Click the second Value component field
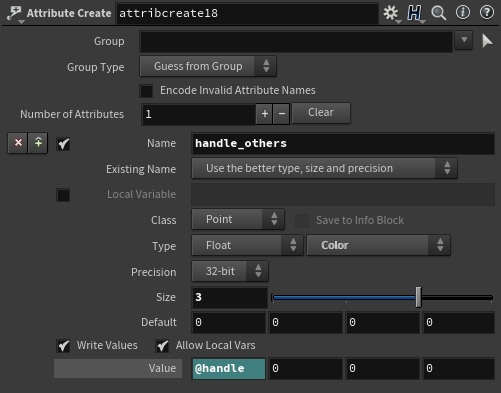501x393 pixels. click(306, 369)
